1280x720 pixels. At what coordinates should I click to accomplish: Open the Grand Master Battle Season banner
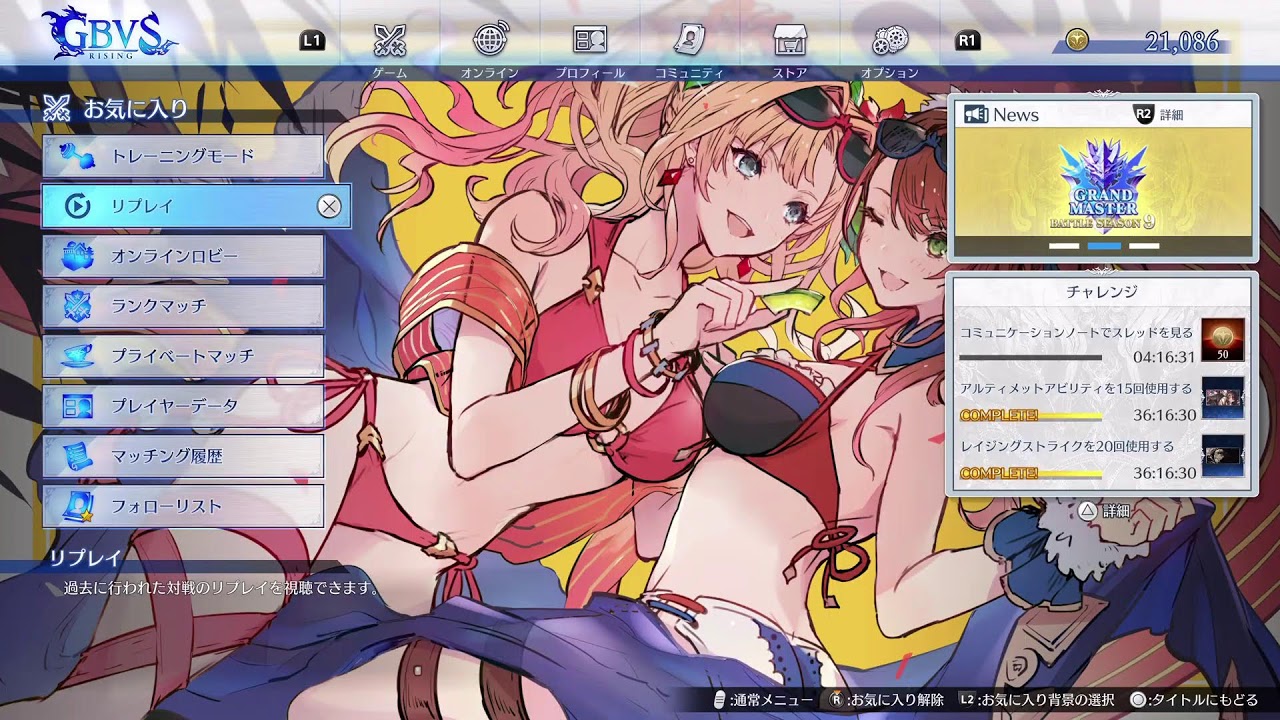tap(1103, 182)
